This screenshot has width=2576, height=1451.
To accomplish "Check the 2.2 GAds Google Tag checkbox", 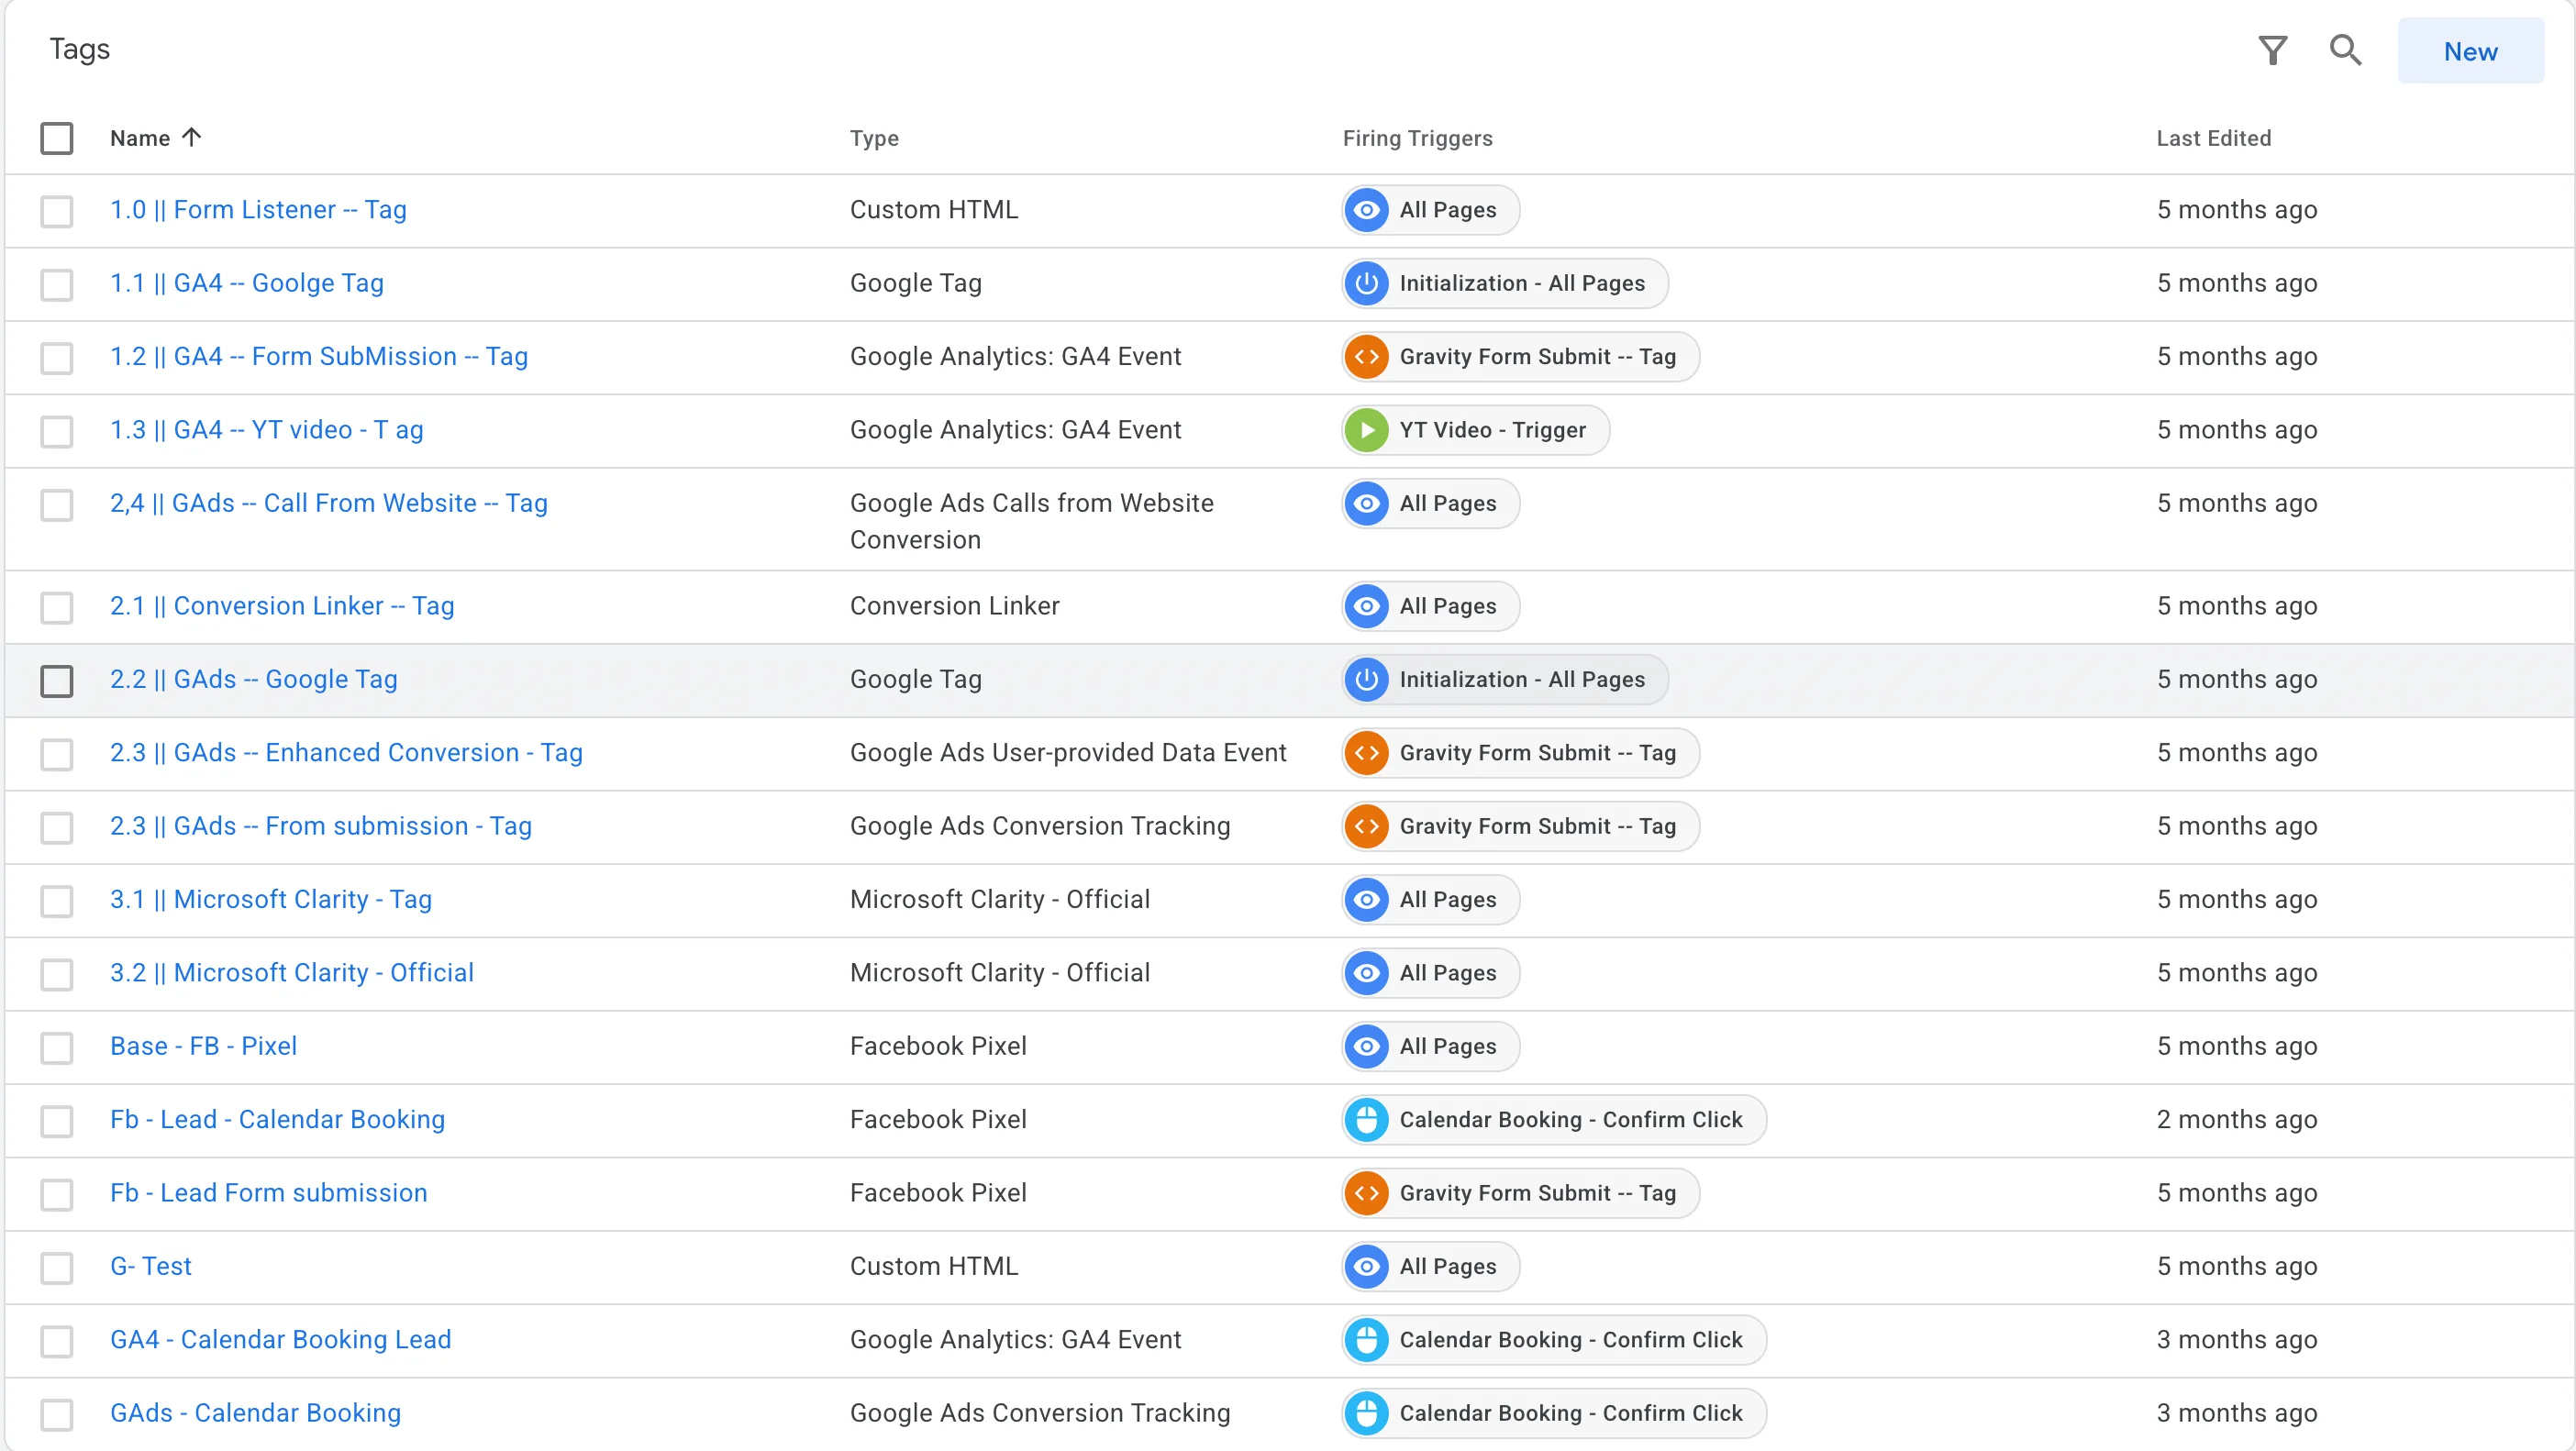I will point(57,680).
